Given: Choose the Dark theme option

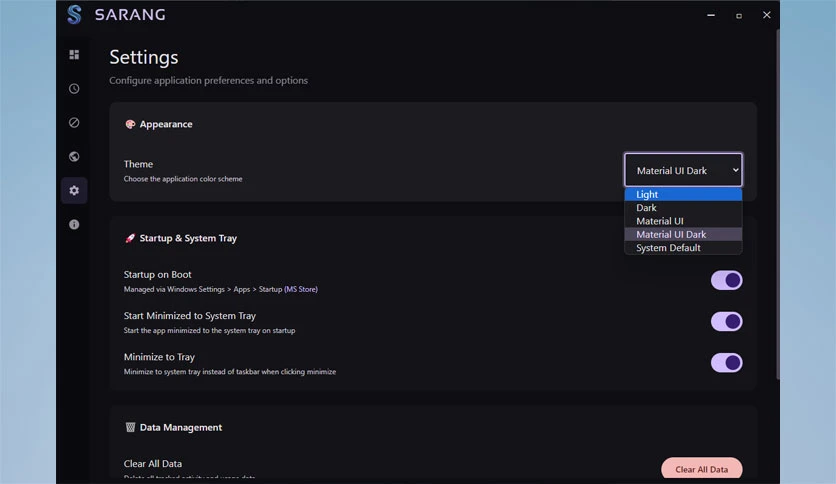Looking at the screenshot, I should click(x=683, y=207).
